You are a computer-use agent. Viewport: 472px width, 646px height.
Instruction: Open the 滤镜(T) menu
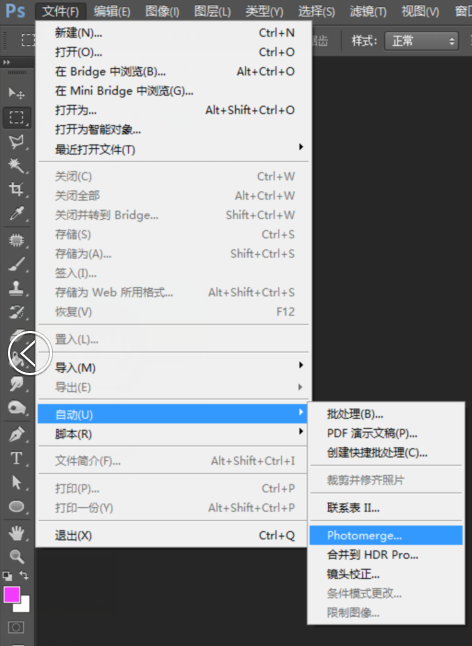tap(368, 11)
